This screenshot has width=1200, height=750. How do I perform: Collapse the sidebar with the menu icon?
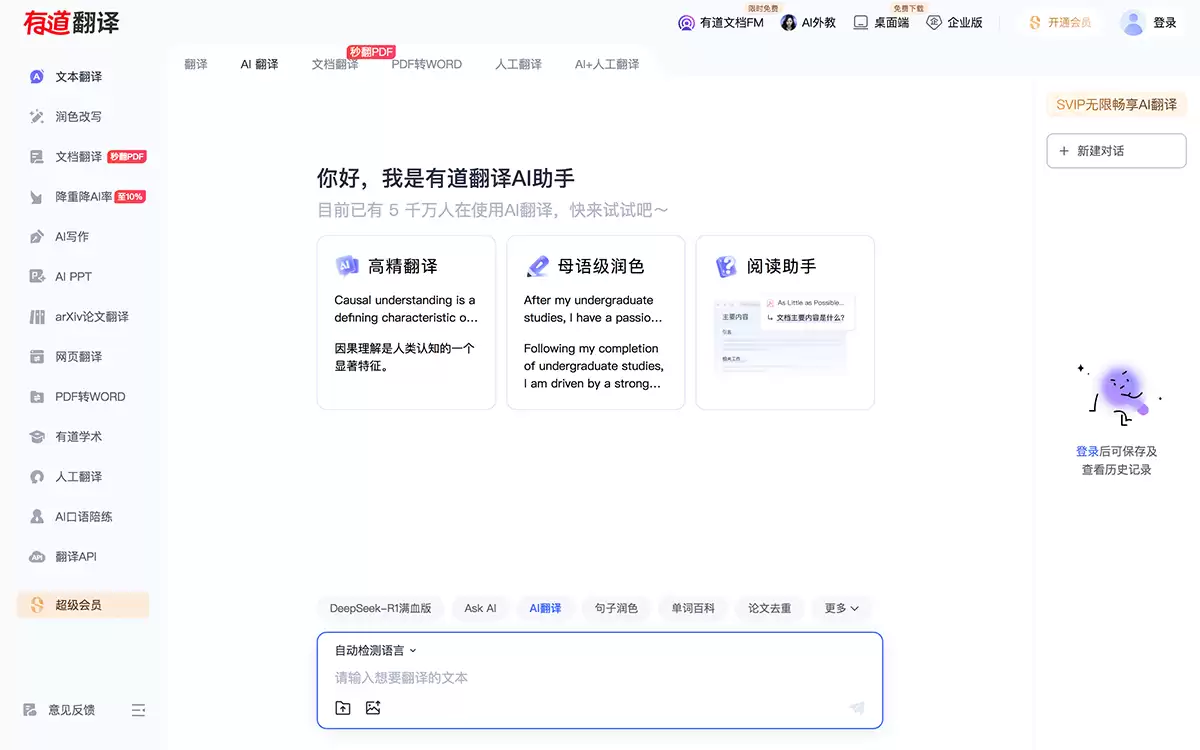[x=138, y=710]
